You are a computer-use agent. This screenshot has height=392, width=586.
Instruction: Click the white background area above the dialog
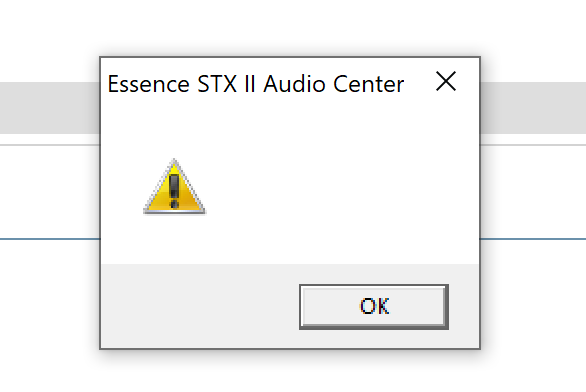(290, 27)
